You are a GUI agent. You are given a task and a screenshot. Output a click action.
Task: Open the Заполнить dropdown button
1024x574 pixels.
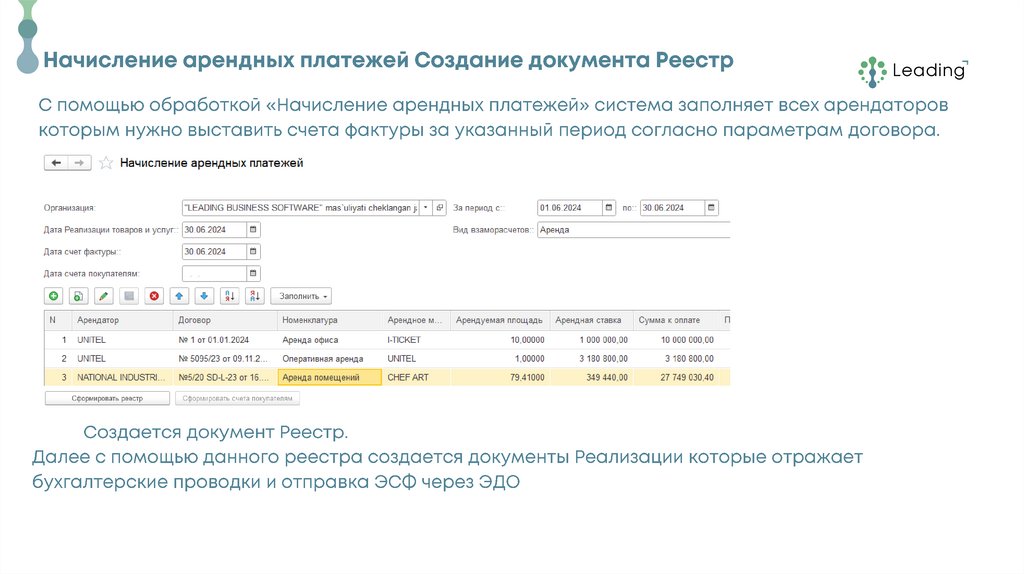302,296
